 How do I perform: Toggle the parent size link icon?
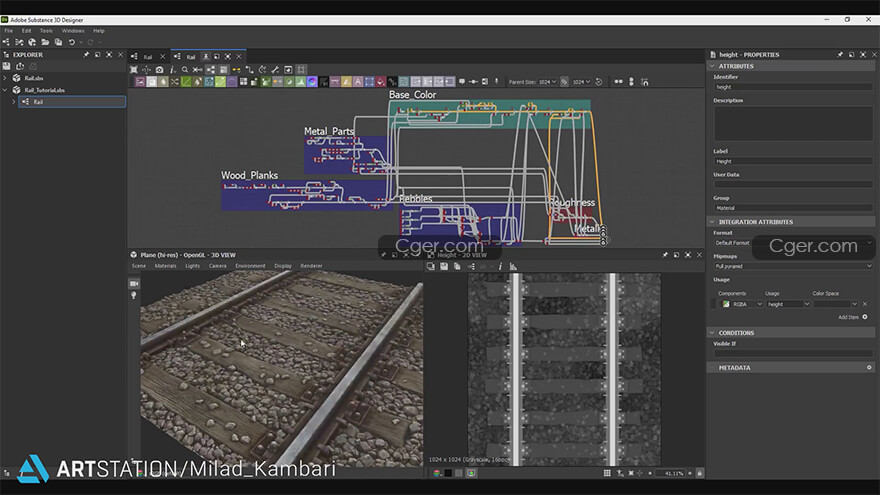(x=564, y=81)
